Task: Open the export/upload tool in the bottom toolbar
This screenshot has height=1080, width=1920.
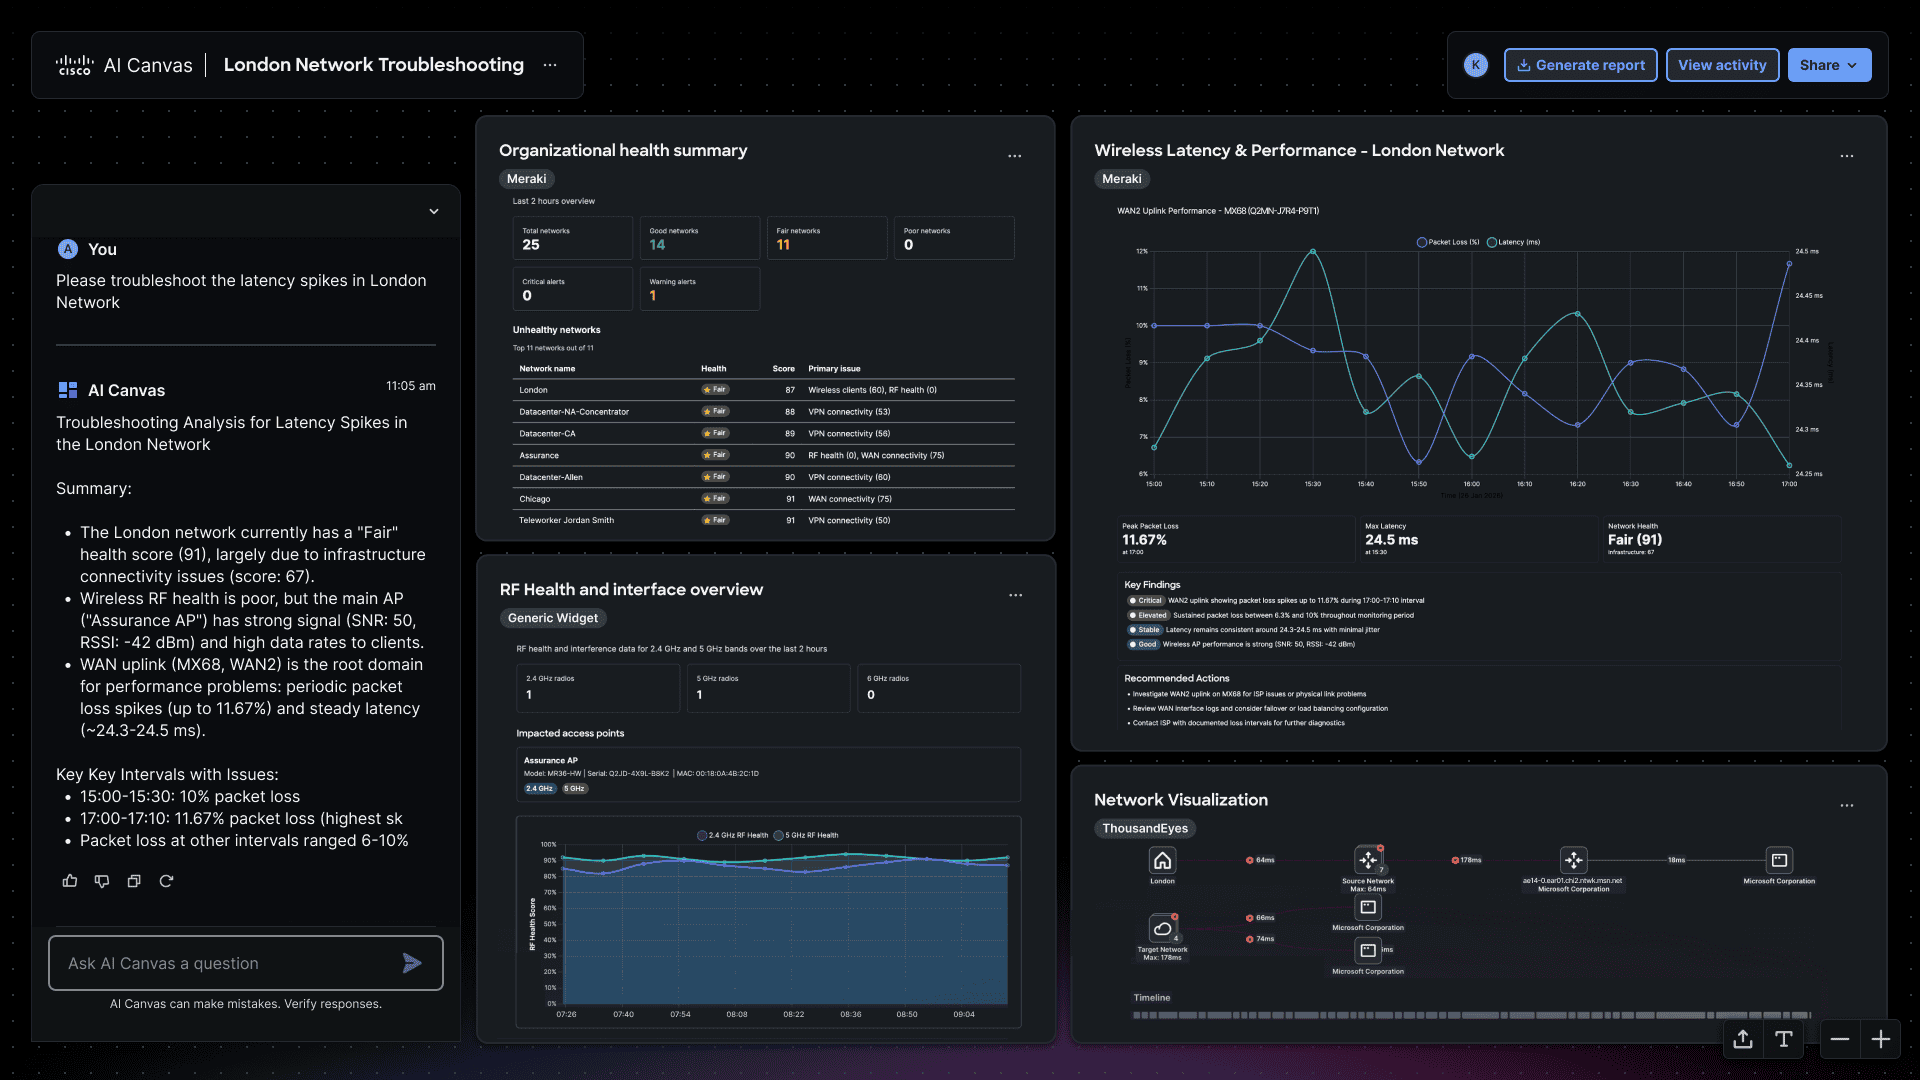Action: [x=1742, y=1039]
